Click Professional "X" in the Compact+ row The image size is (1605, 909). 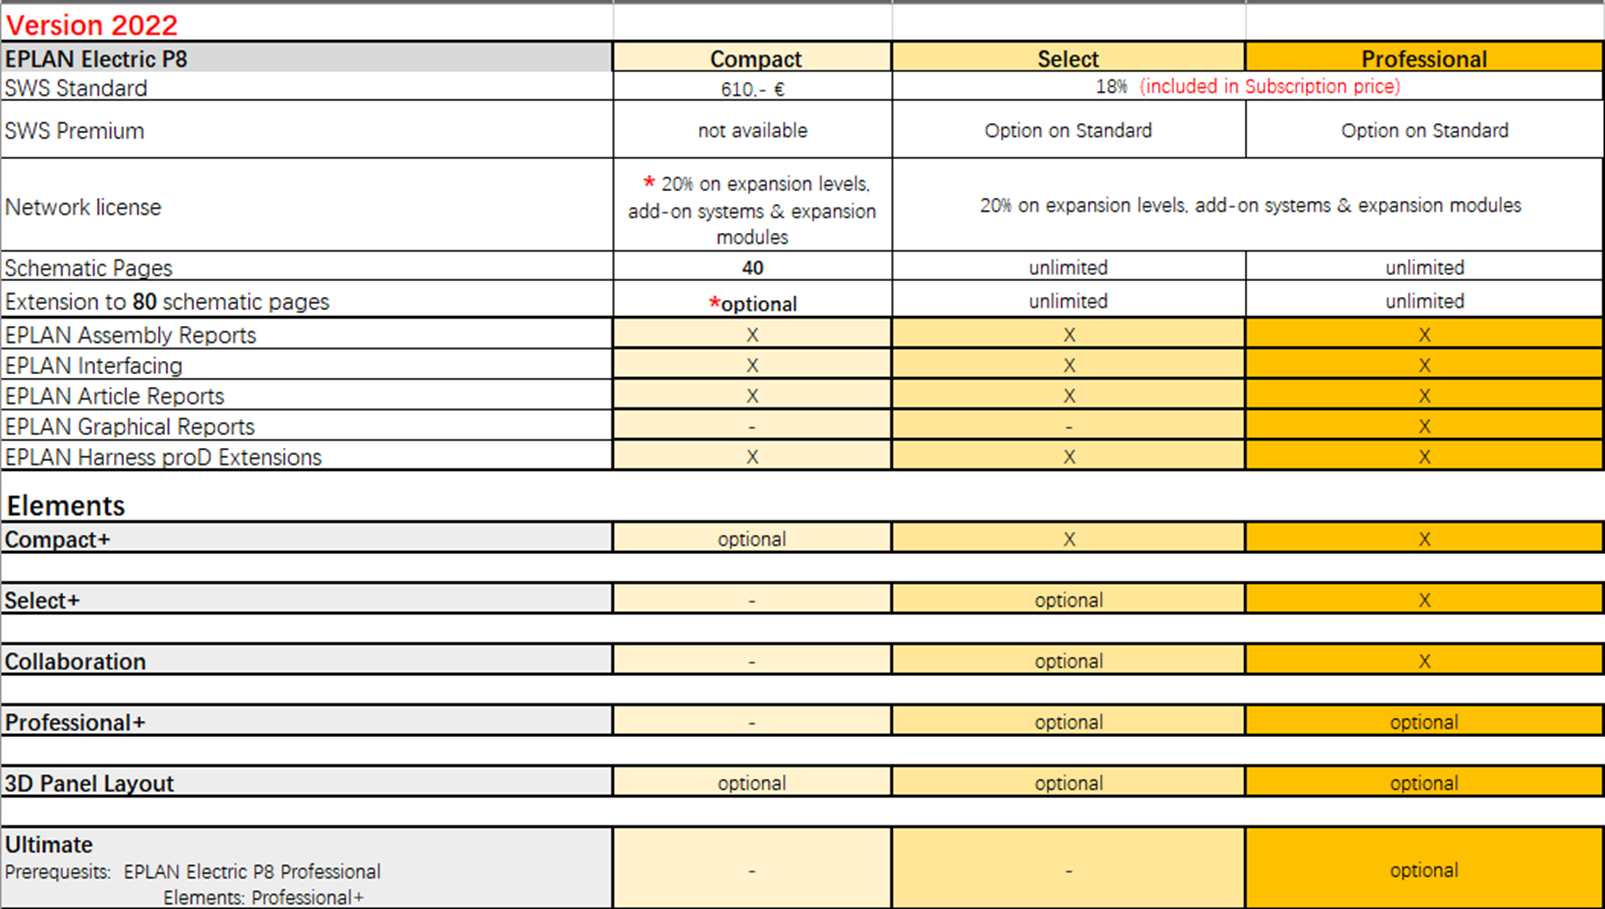[1424, 540]
